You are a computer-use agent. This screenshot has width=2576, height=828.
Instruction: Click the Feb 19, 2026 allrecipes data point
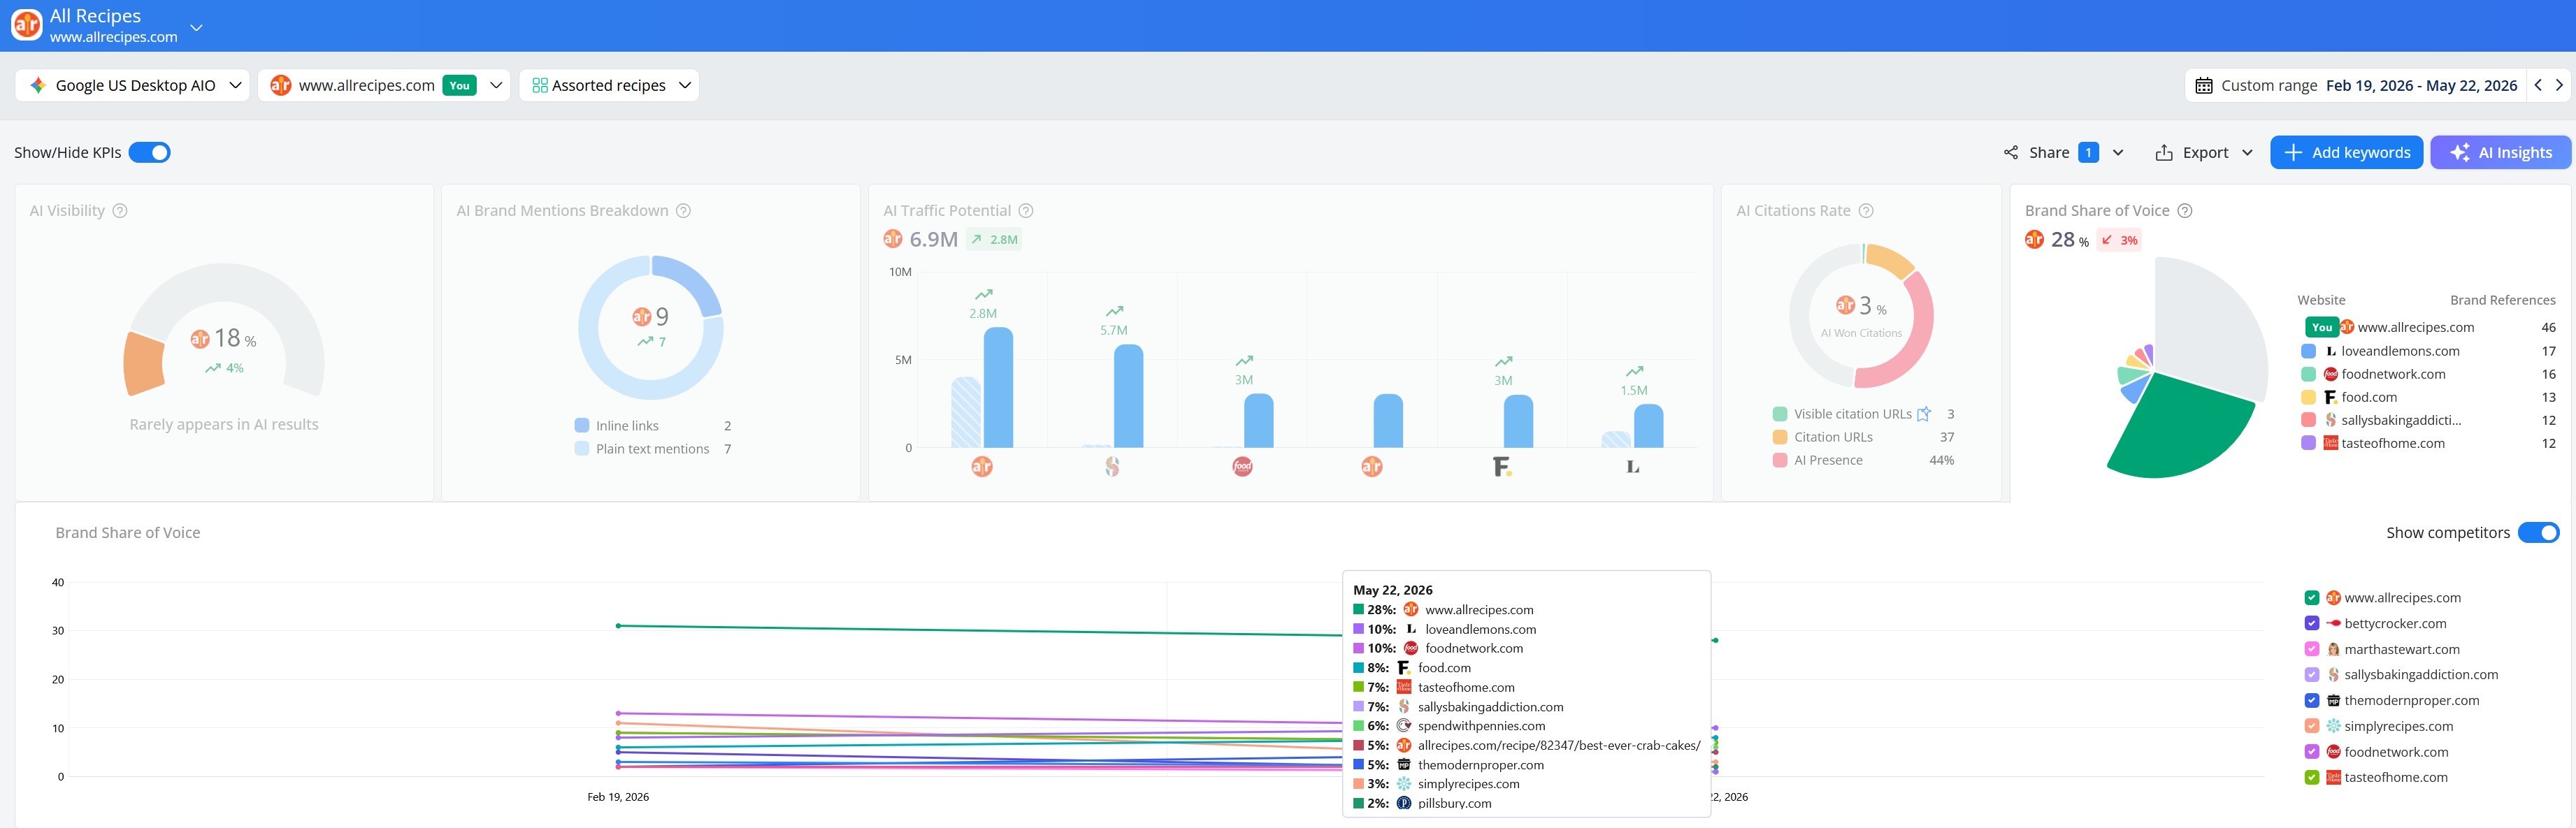tap(618, 625)
